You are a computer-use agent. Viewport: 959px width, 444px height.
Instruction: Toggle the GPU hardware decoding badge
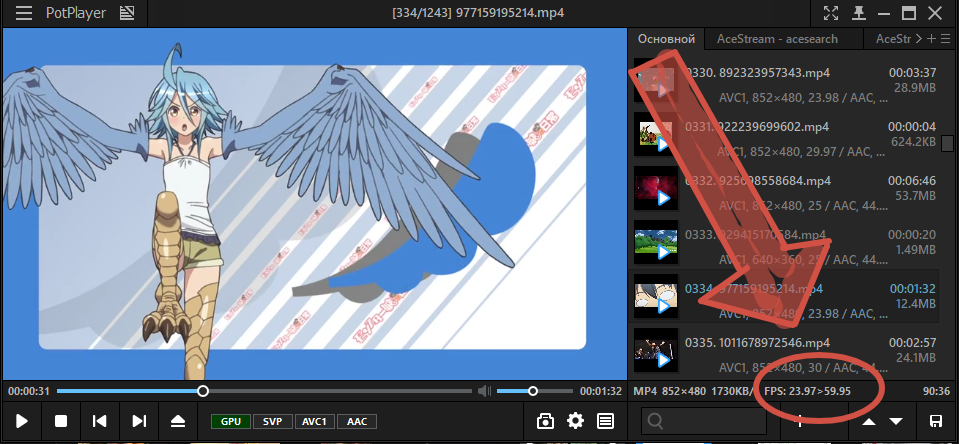point(231,421)
